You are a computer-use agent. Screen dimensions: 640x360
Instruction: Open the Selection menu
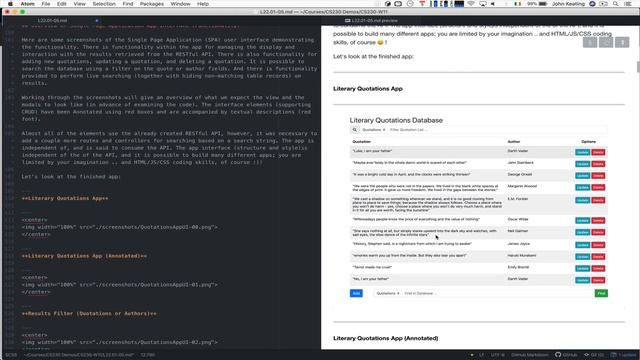coord(104,4)
